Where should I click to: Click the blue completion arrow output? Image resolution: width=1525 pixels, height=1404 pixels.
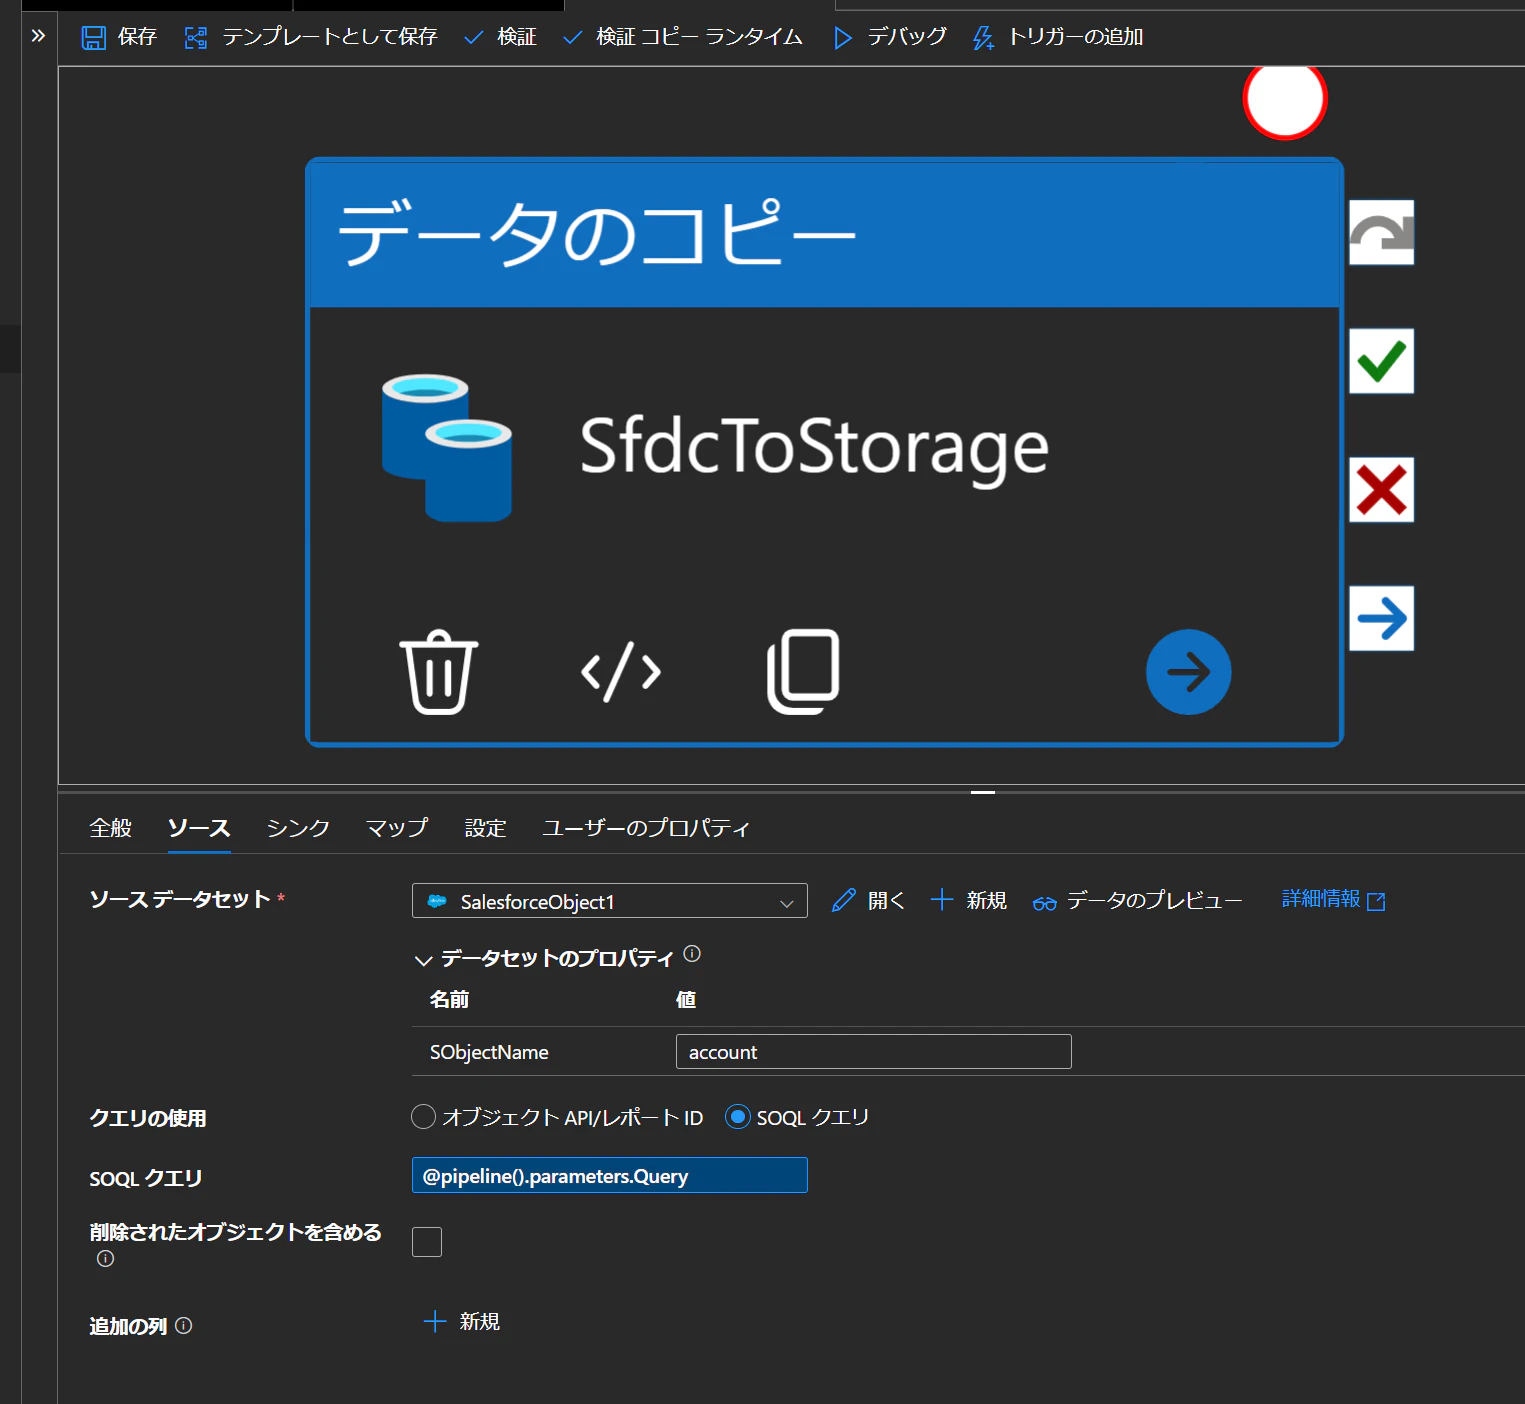[x=1382, y=618]
